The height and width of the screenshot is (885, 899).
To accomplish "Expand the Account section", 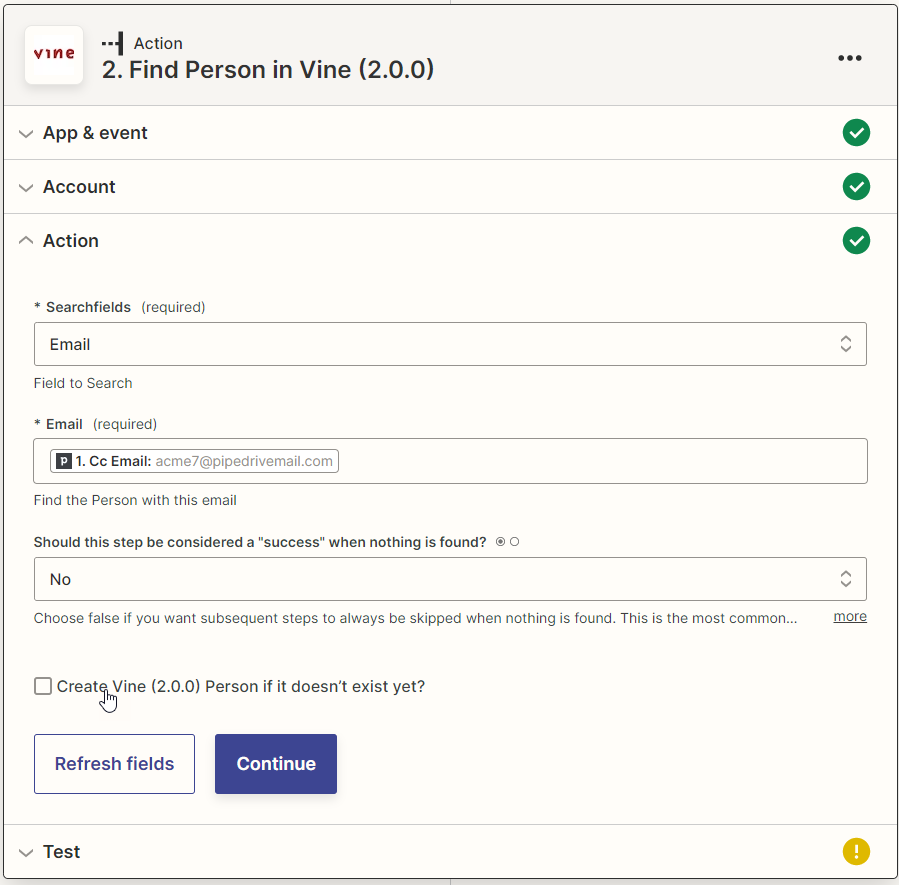I will click(x=26, y=187).
